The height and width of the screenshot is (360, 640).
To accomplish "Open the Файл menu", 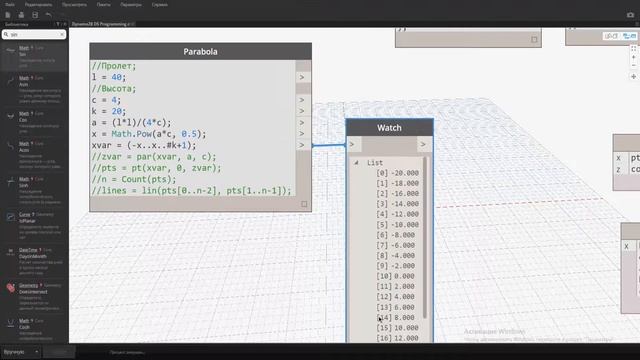I will coord(10,4).
